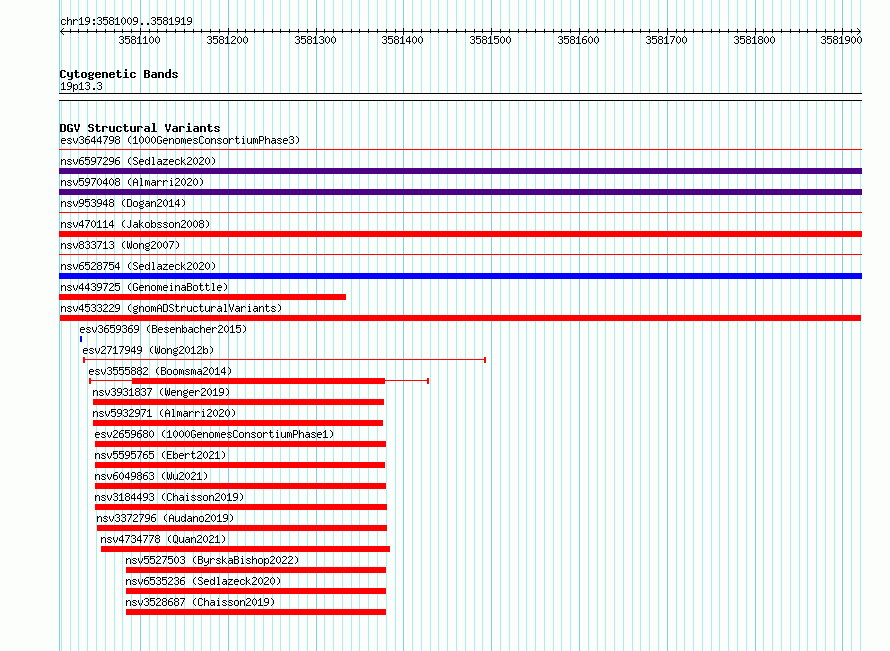Open variant nsv3528687 (Chaisson2019)
The width and height of the screenshot is (890, 651).
[200, 602]
